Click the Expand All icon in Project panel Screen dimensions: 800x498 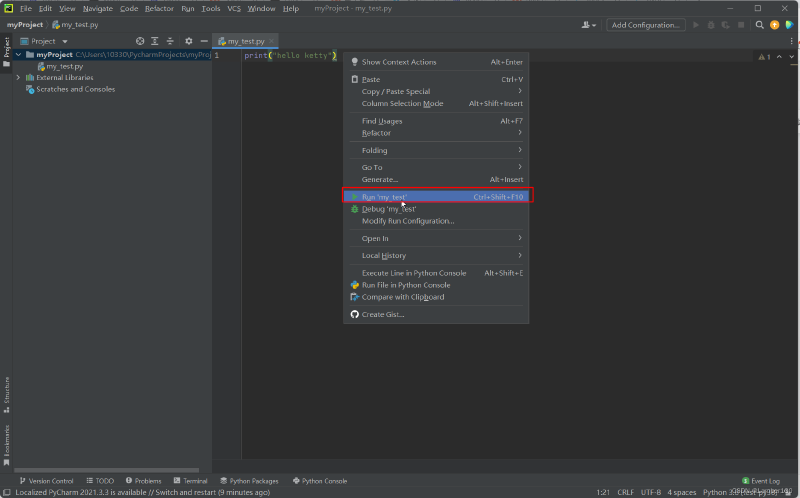pos(155,41)
